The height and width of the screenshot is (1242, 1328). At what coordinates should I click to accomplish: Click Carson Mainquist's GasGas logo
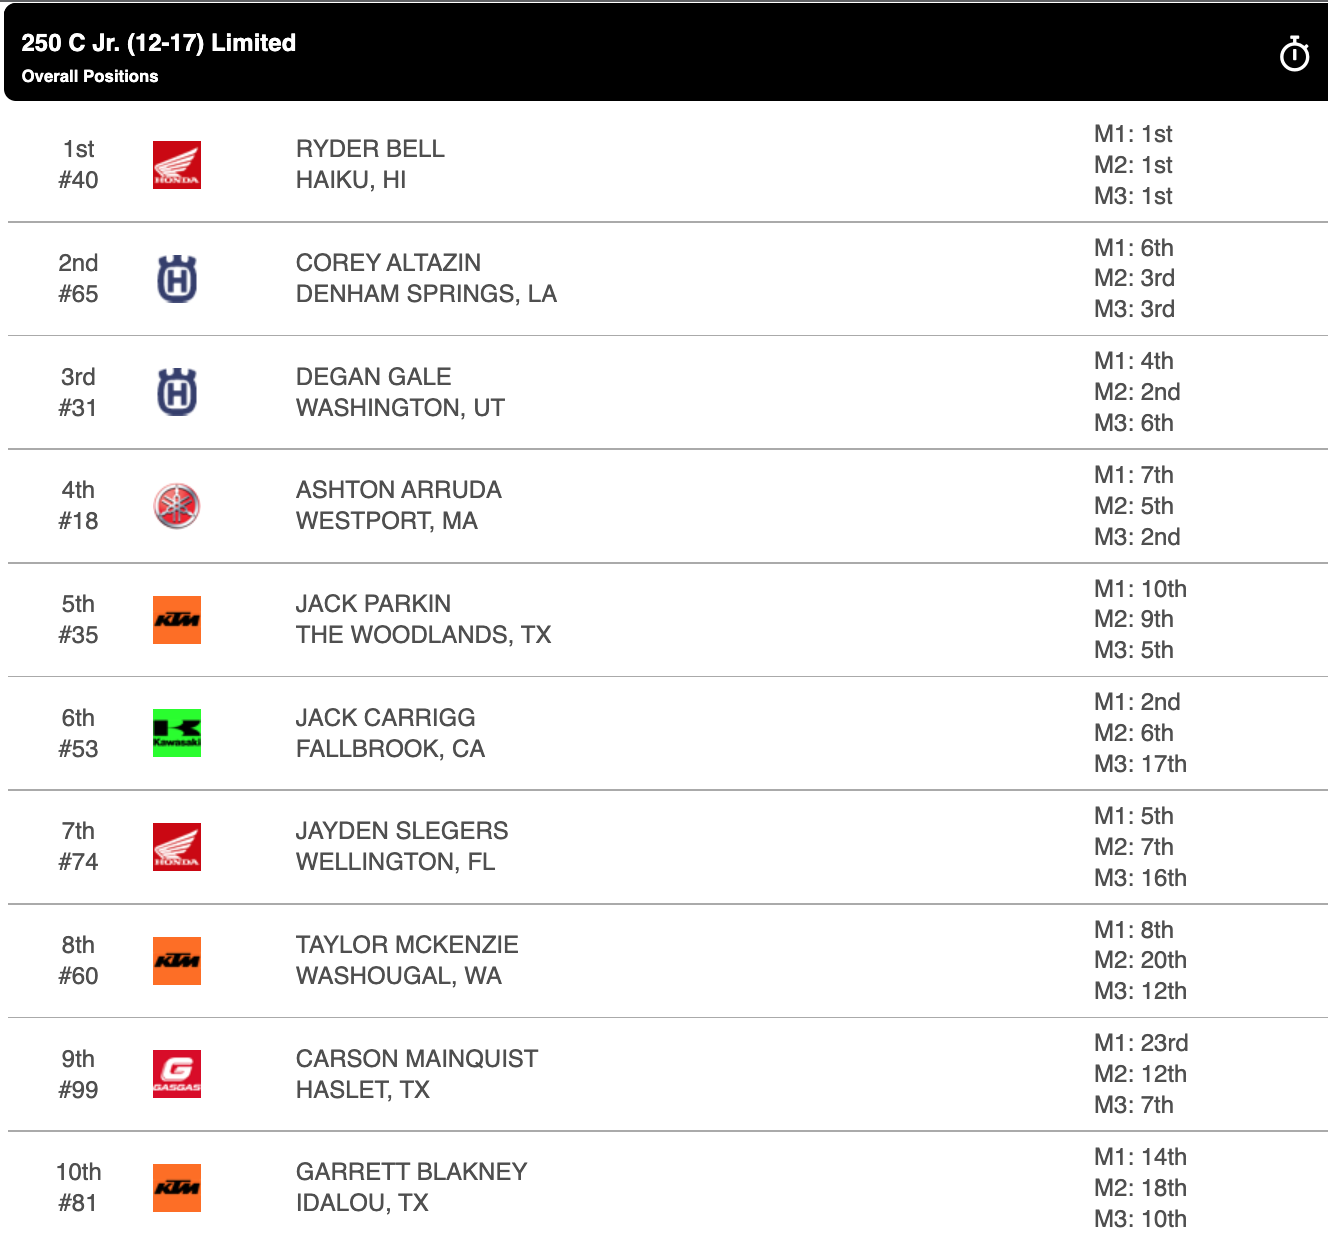click(177, 1074)
